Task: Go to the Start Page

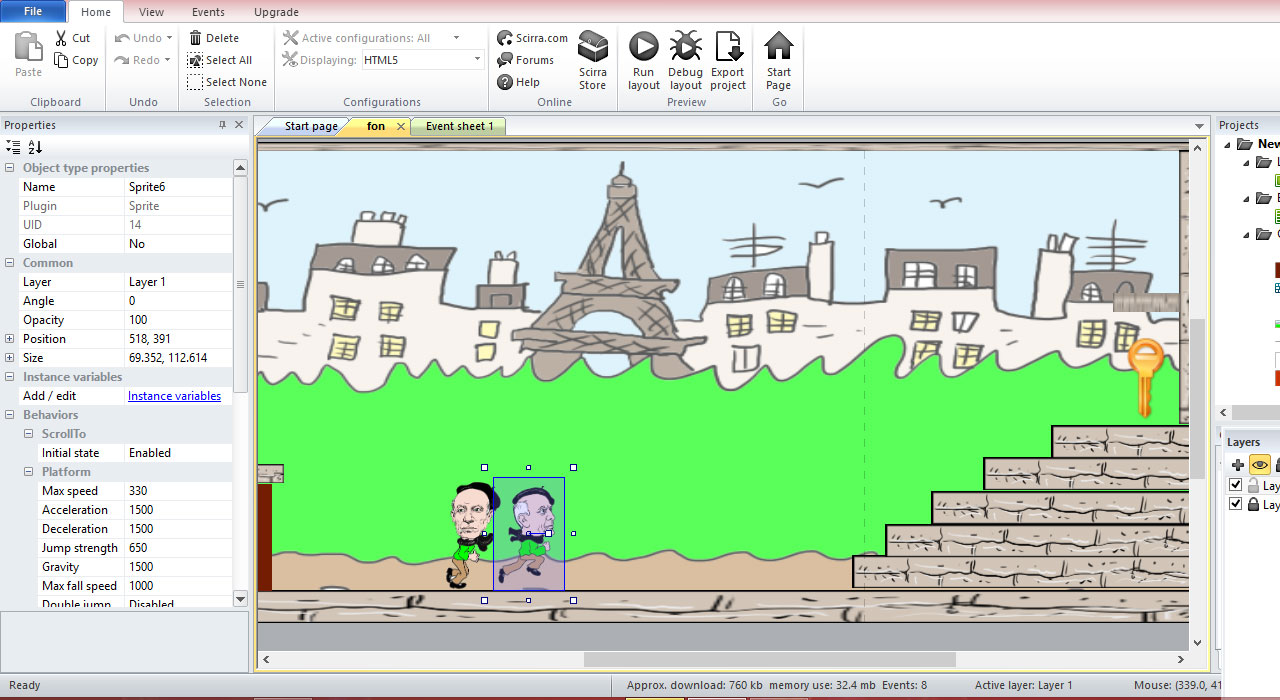Action: click(x=778, y=47)
